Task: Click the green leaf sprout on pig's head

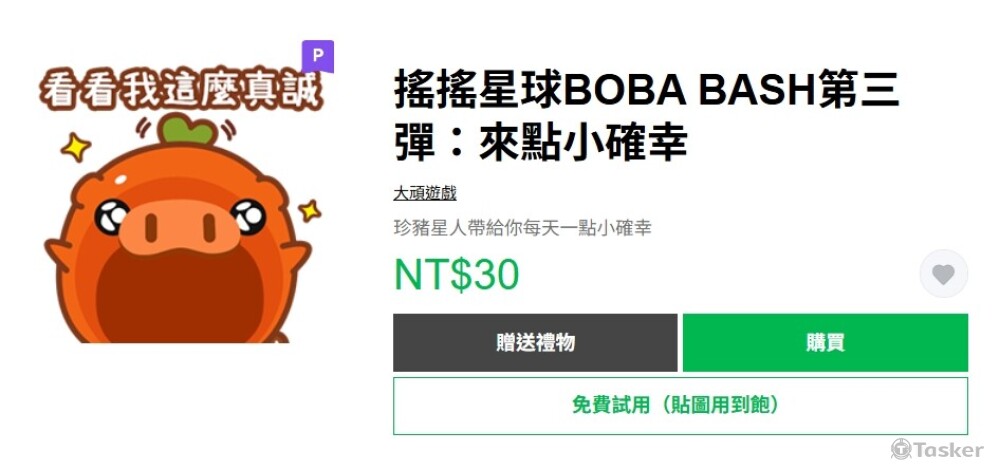Action: 186,129
